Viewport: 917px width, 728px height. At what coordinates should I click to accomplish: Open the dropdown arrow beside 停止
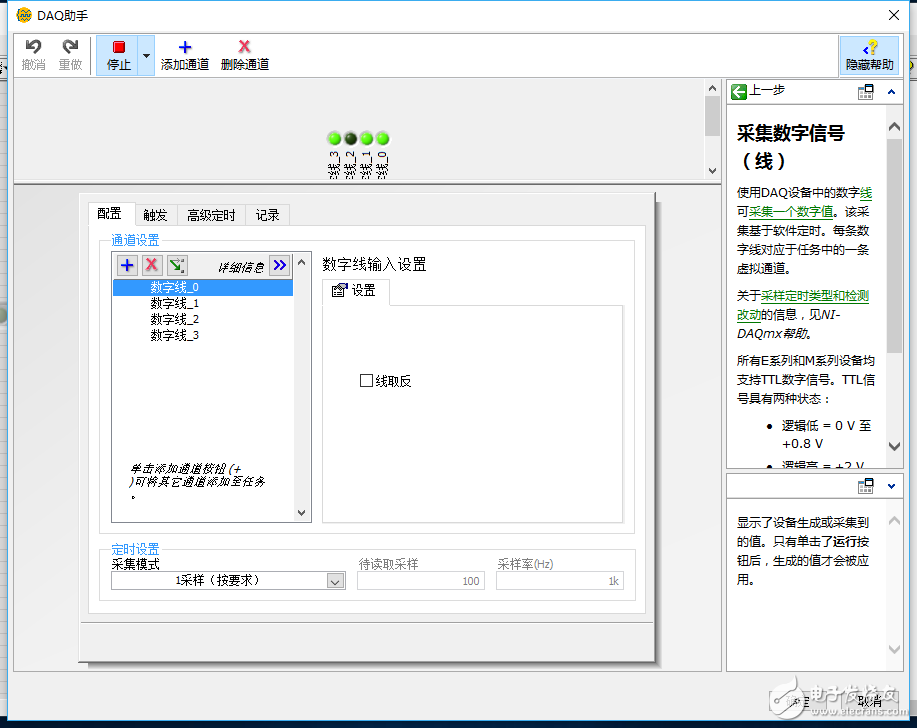(x=146, y=56)
